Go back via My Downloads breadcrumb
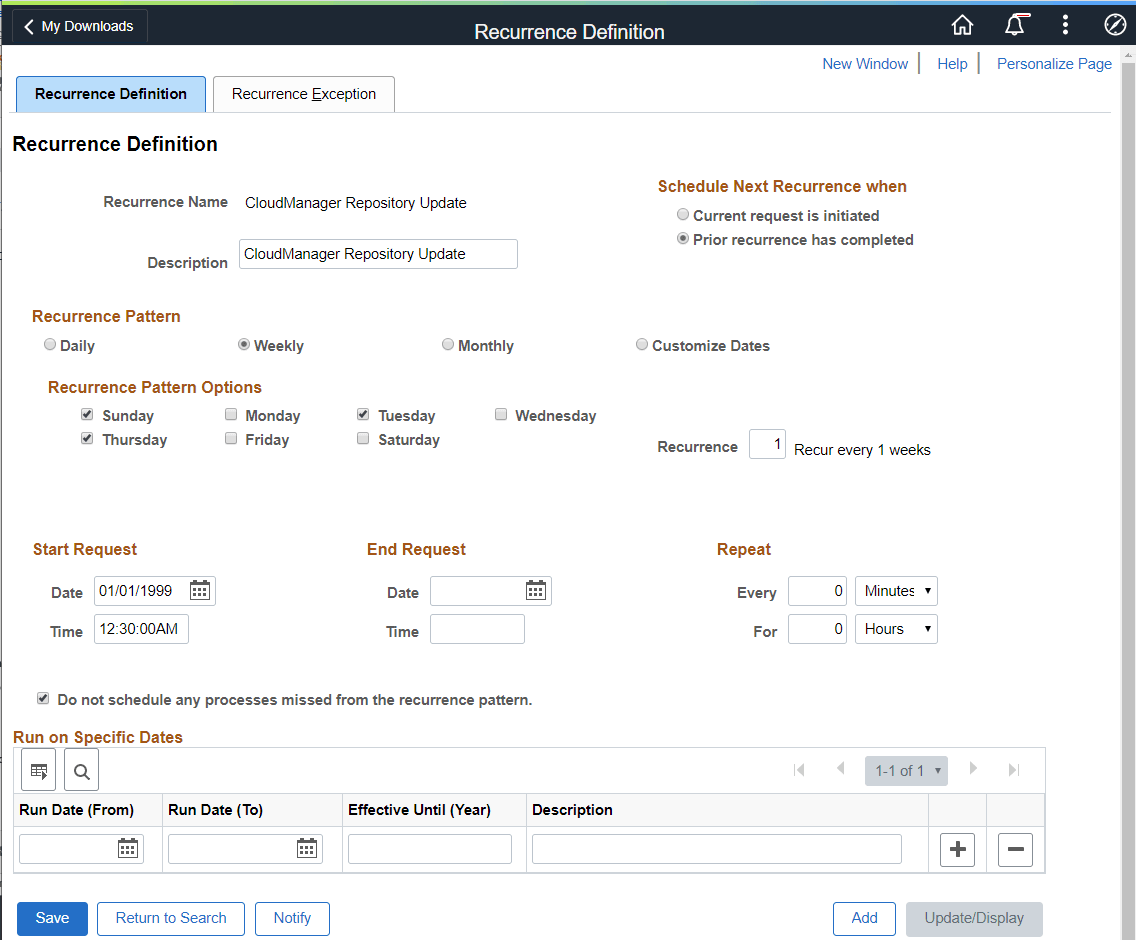This screenshot has height=940, width=1136. (x=78, y=26)
